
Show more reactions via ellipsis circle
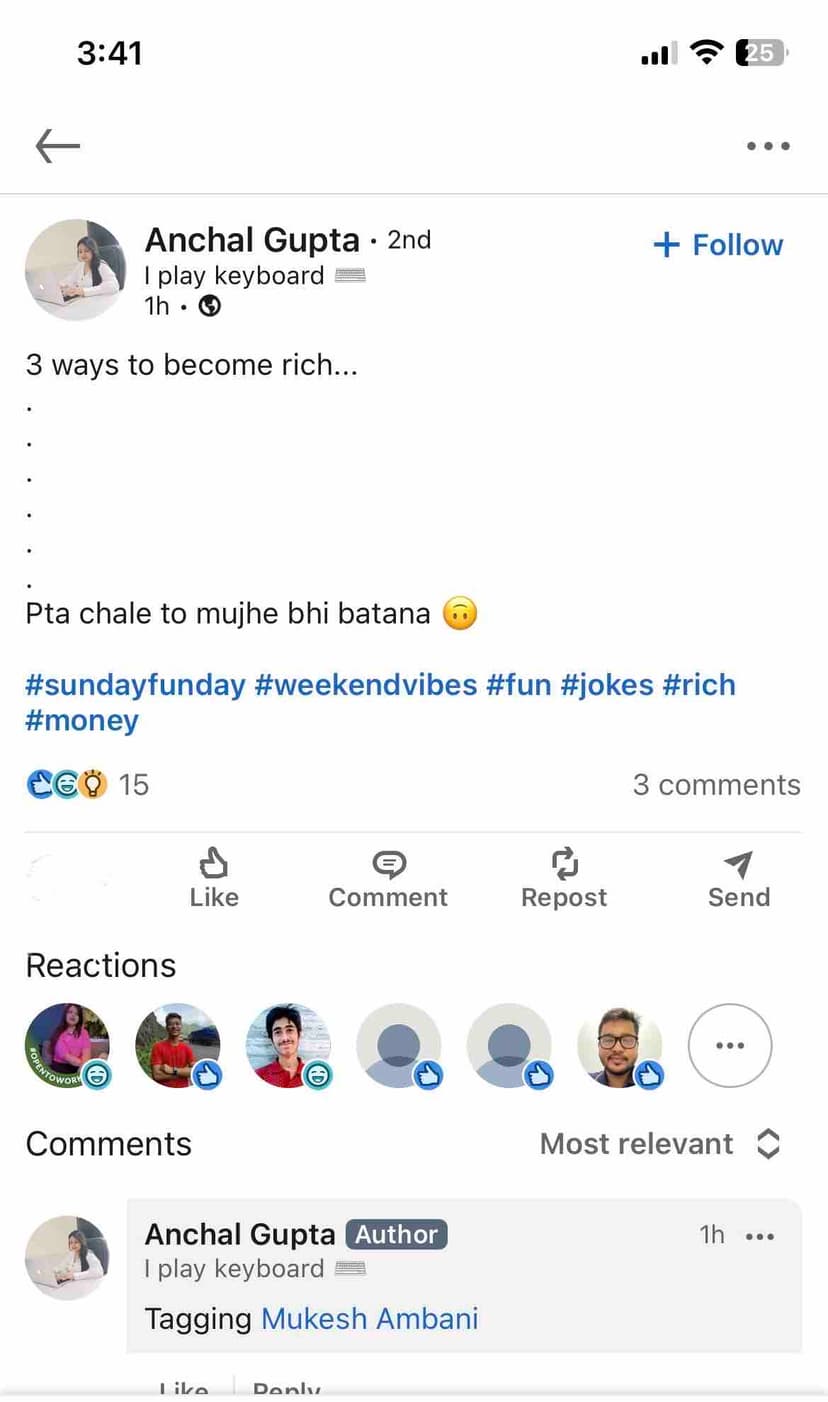[x=730, y=1045]
